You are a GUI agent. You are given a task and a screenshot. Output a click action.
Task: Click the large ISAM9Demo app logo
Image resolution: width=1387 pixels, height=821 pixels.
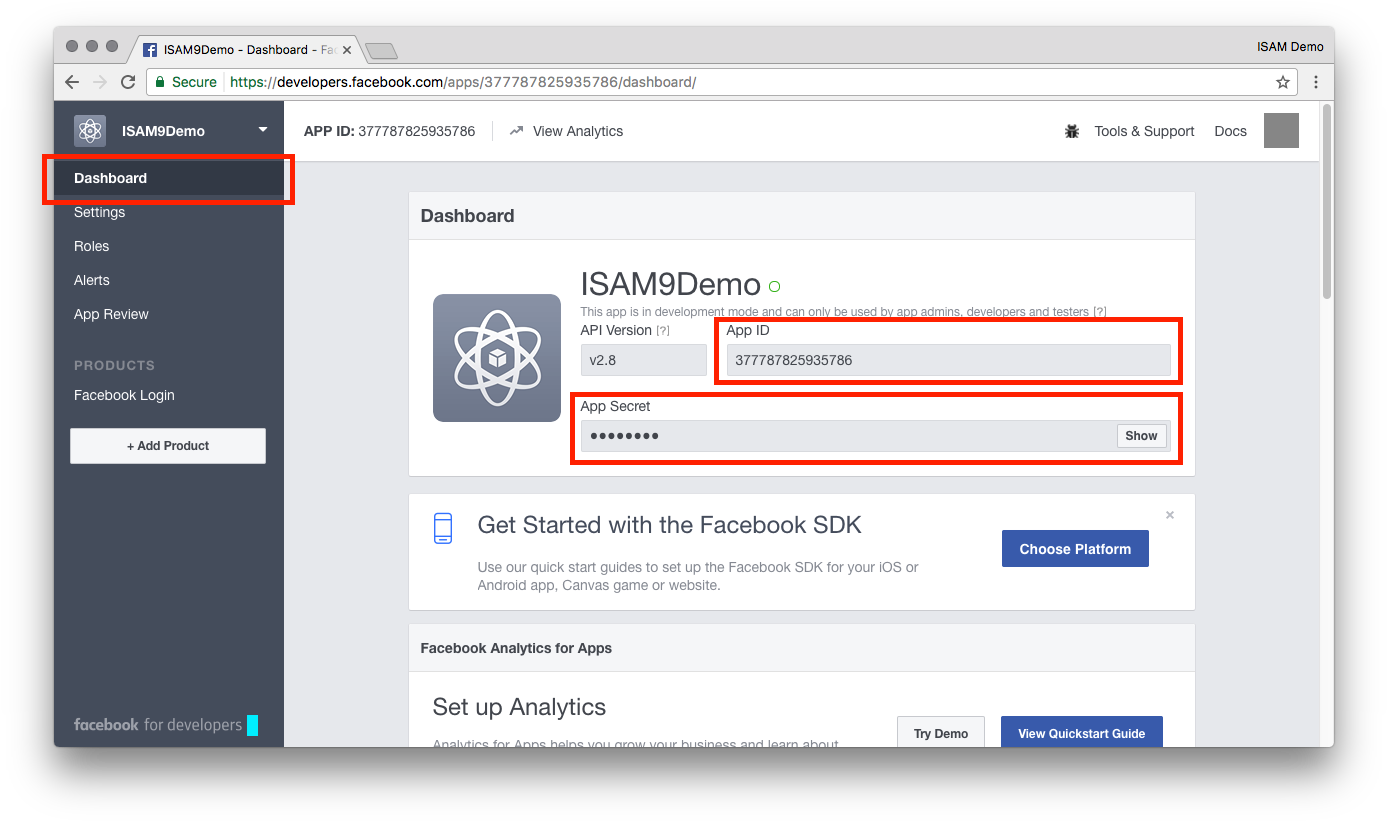497,358
